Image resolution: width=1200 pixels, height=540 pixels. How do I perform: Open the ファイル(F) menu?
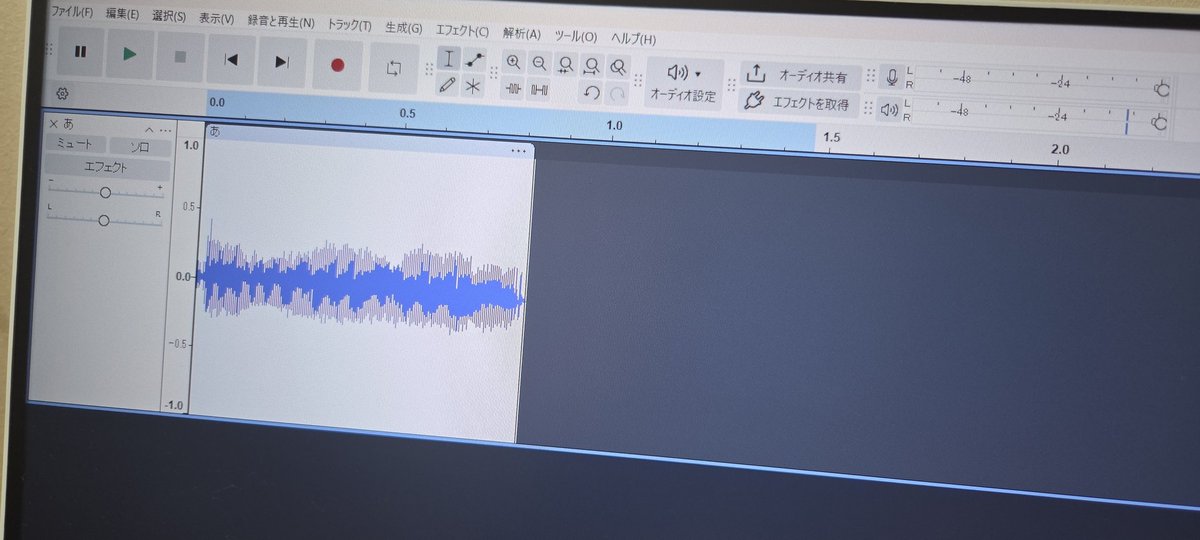(x=72, y=13)
